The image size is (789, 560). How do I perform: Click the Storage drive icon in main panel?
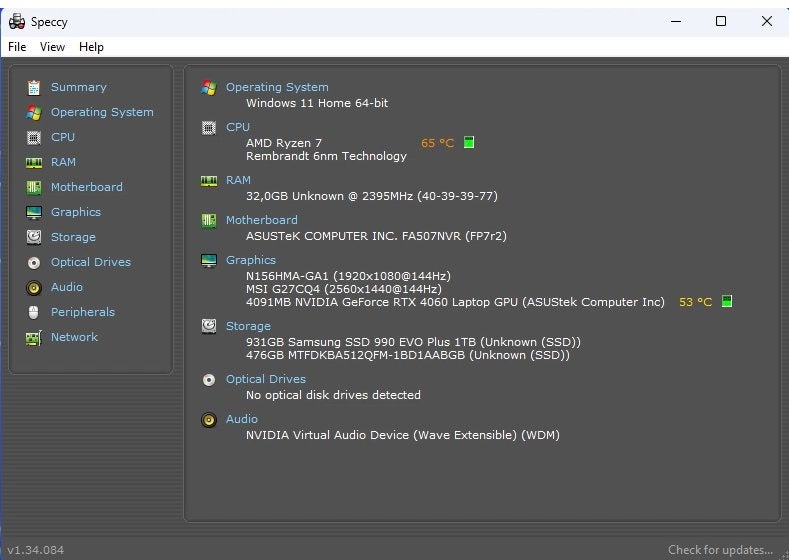coord(209,327)
